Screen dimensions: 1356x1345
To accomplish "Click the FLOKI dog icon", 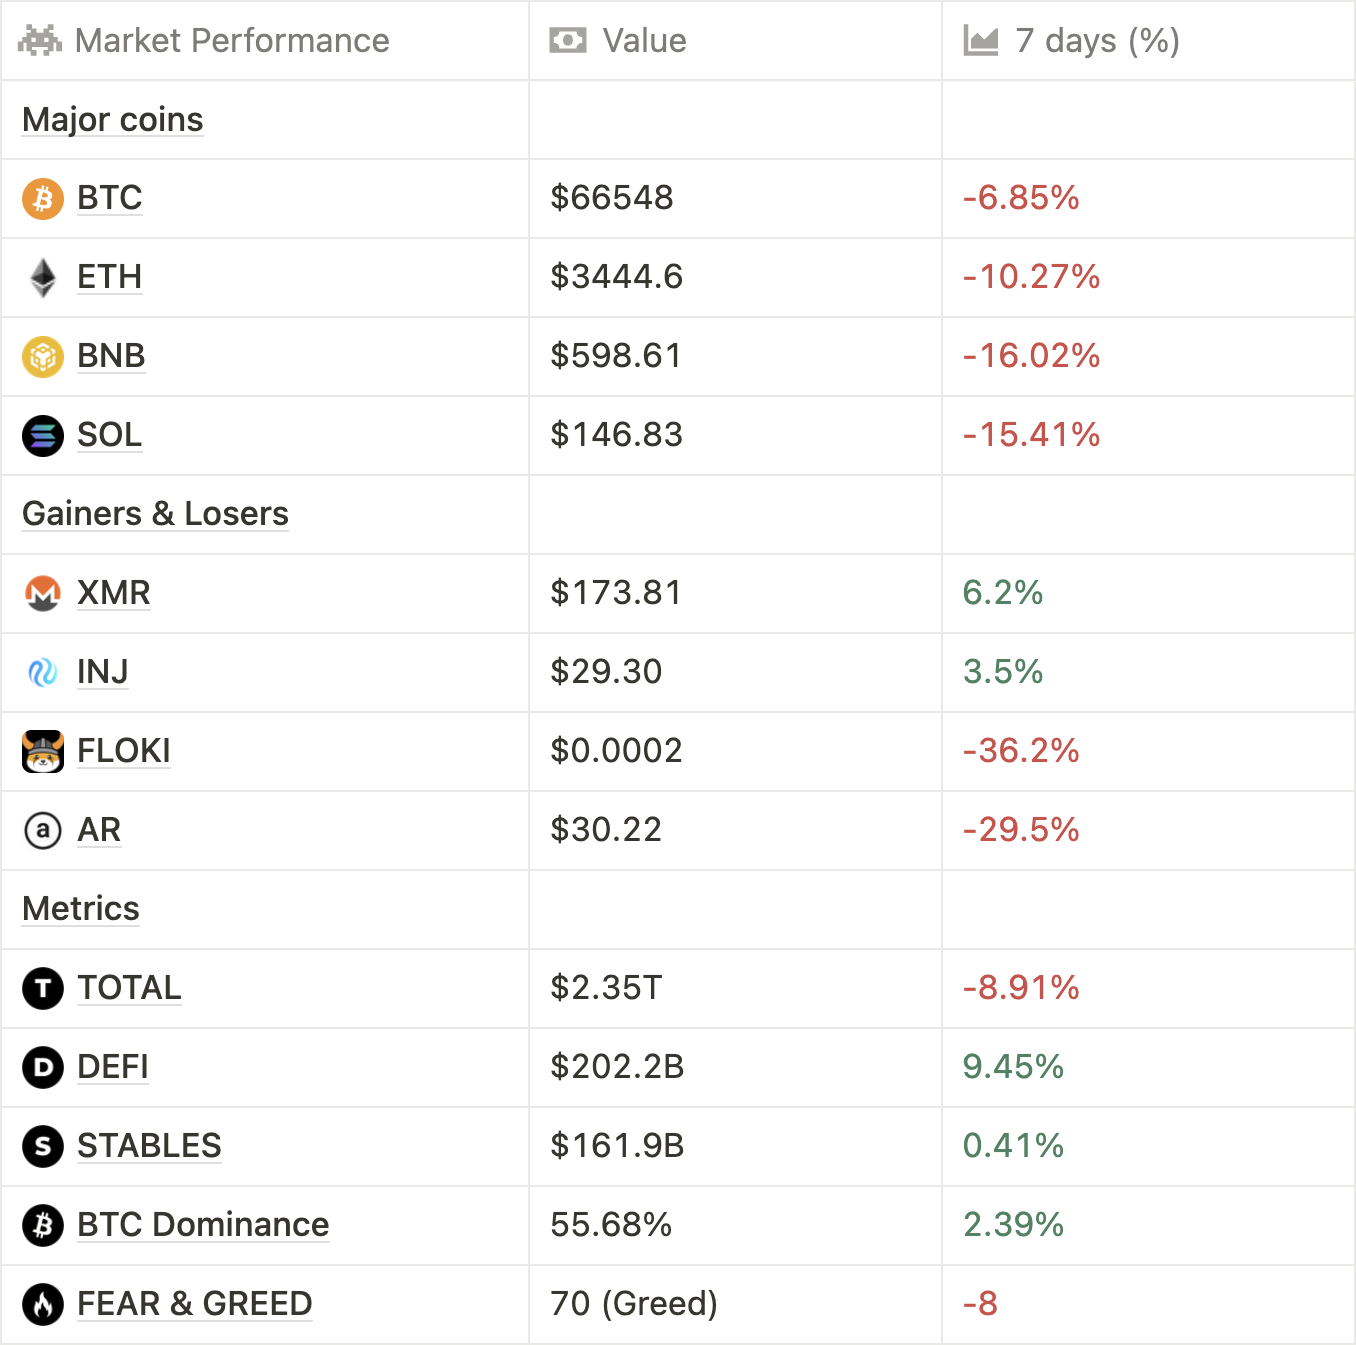I will click(x=43, y=751).
